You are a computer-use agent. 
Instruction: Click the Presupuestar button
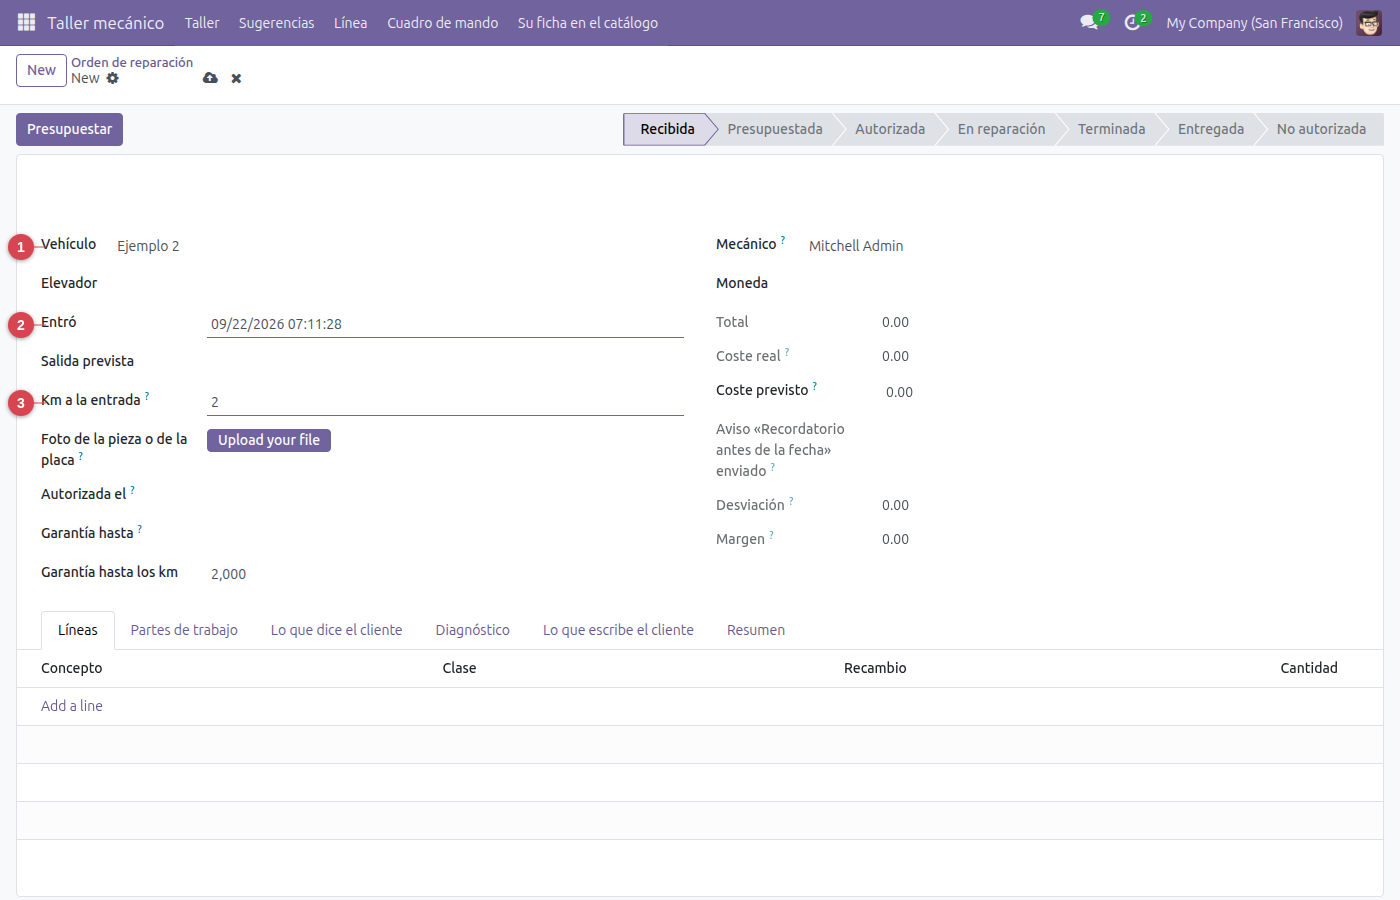click(x=69, y=129)
